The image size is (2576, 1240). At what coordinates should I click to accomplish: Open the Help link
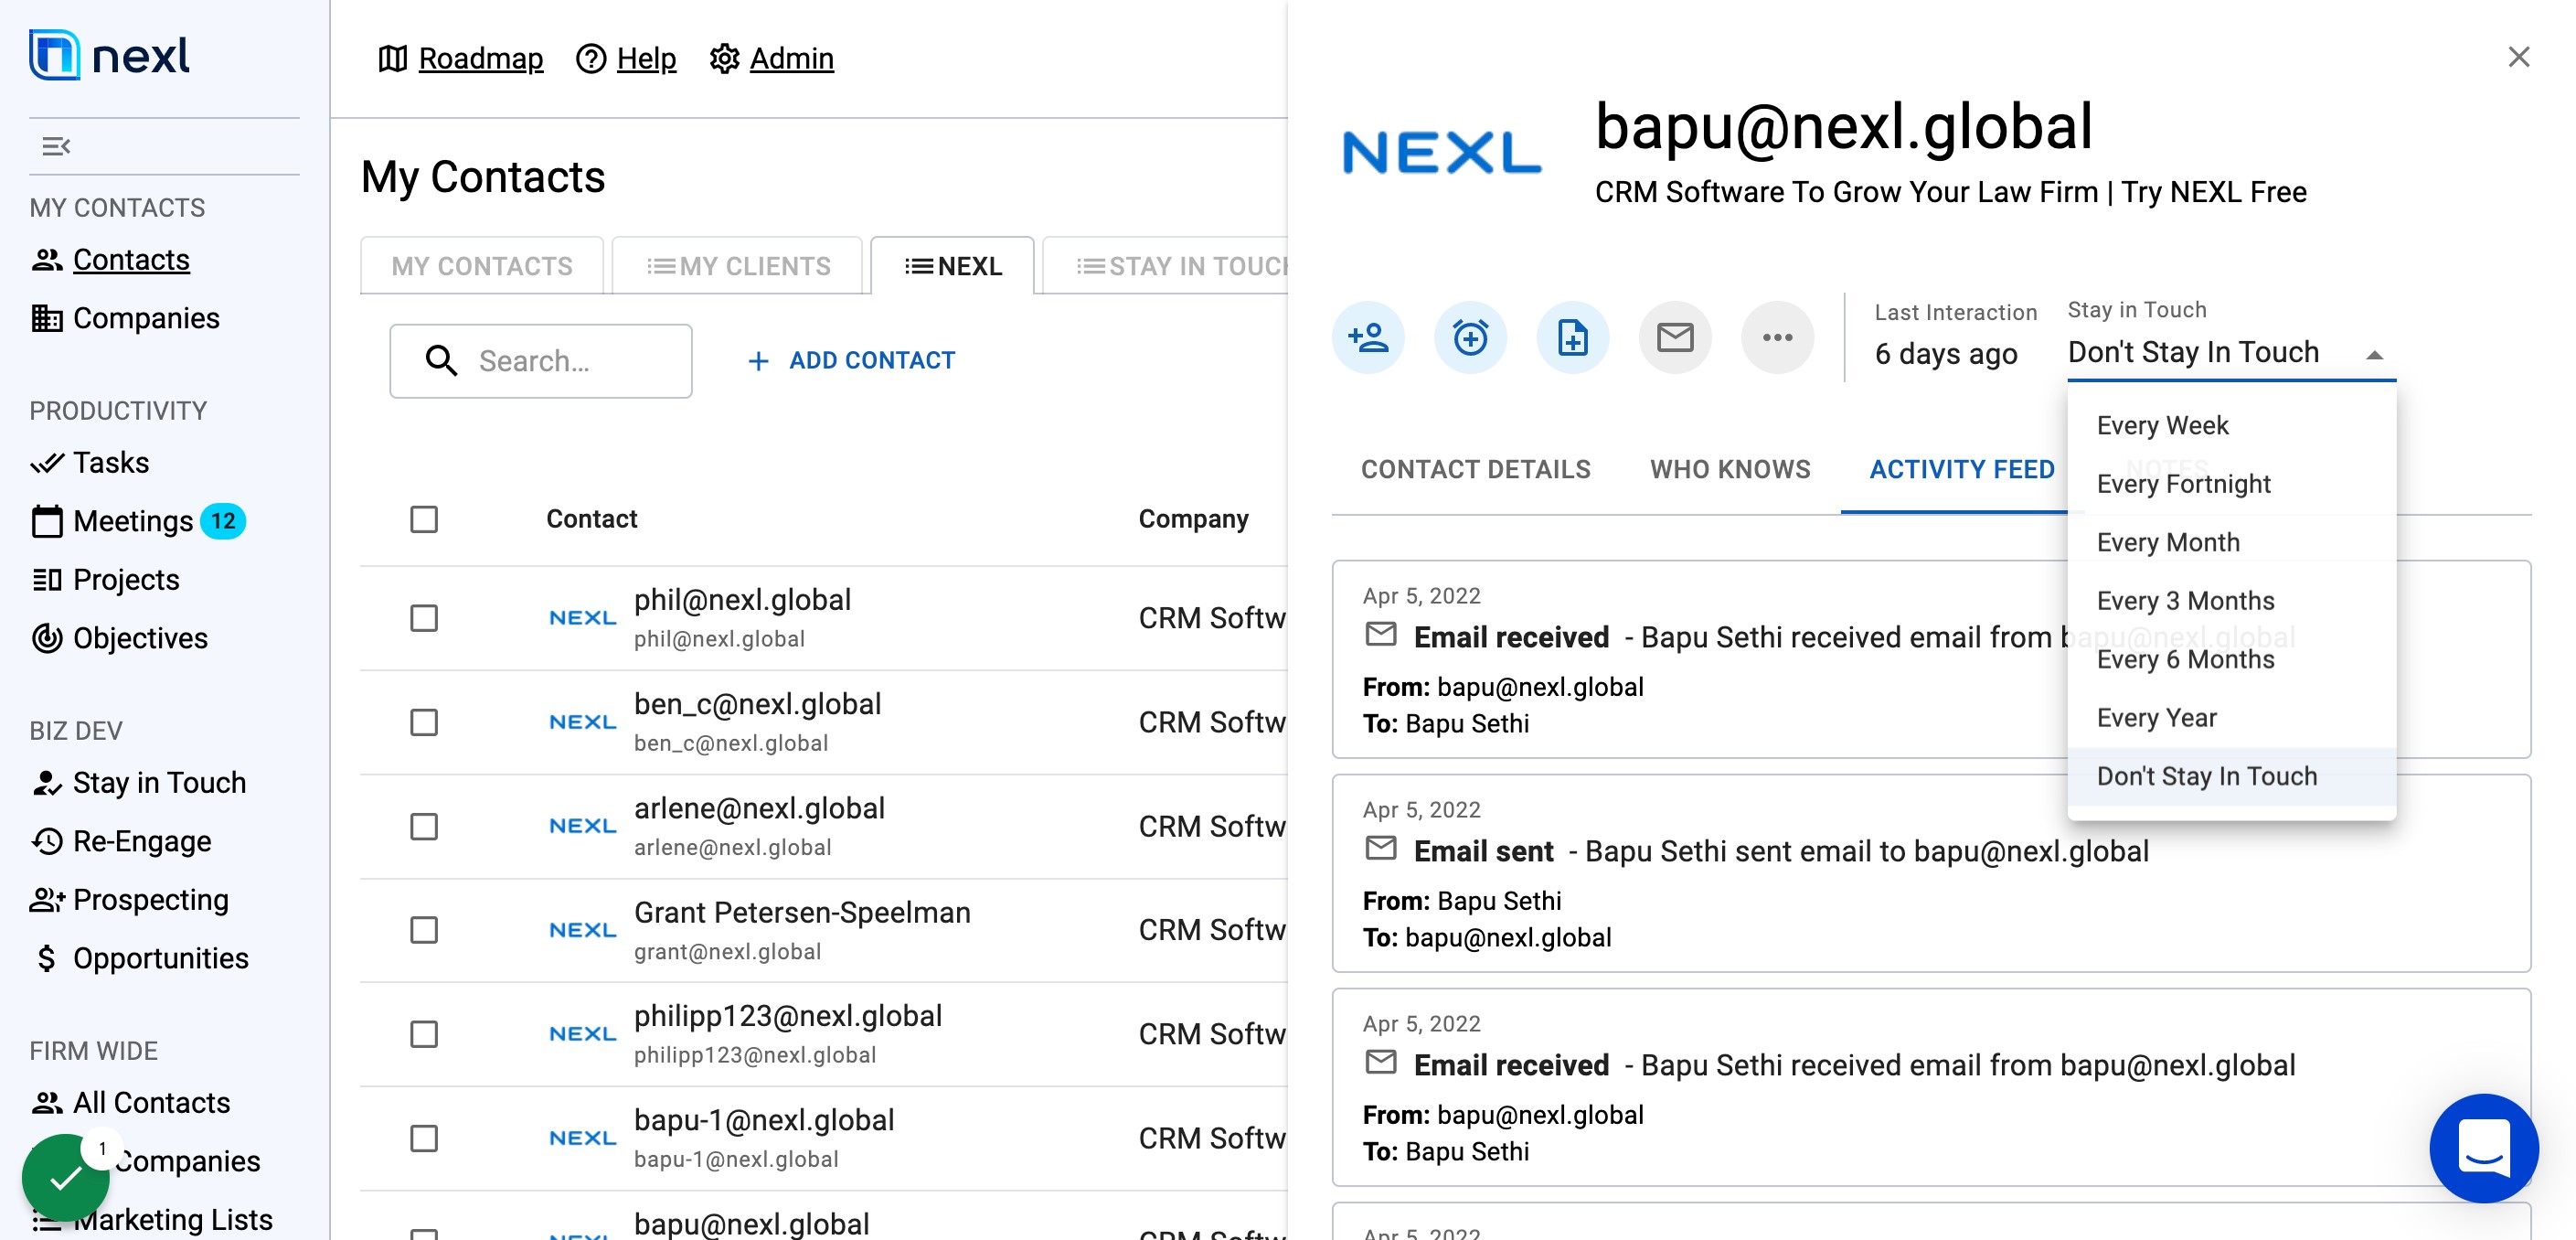[626, 59]
